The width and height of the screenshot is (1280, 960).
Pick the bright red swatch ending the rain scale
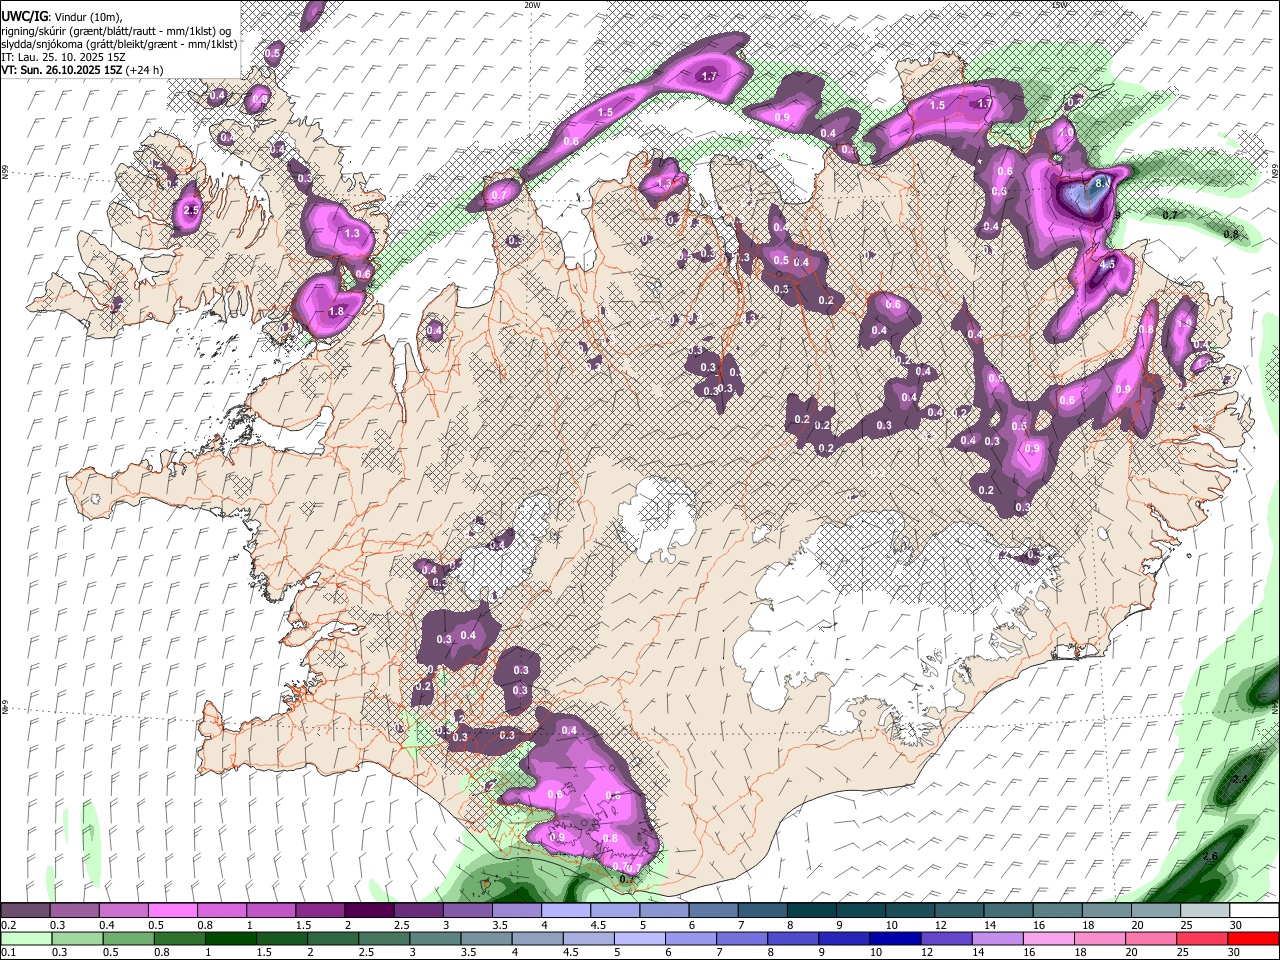point(1252,939)
